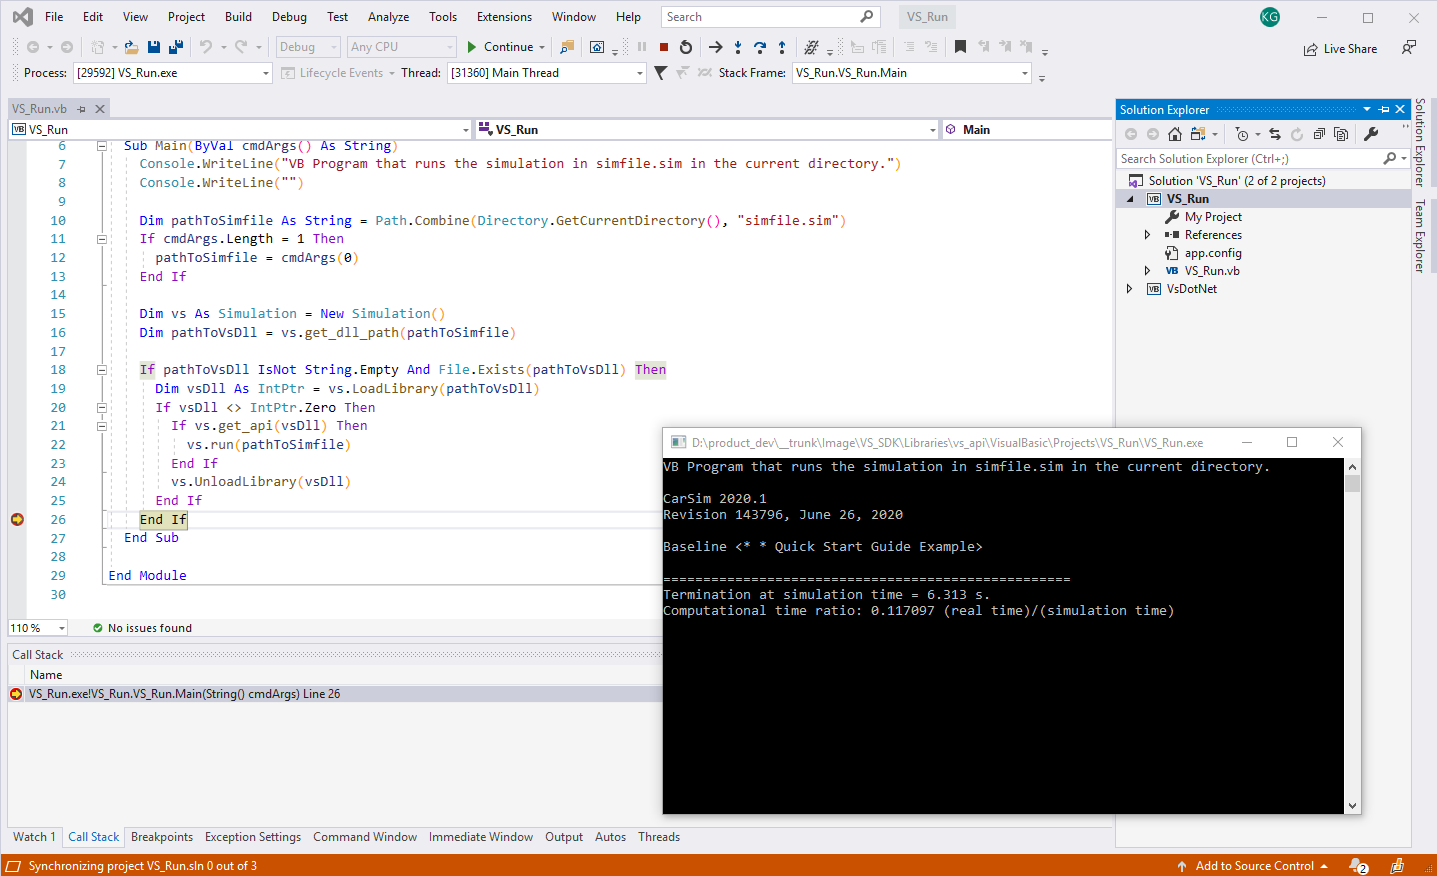Open the feedback icon near Live Share
Screen dimensions: 1437x876
pyautogui.click(x=1409, y=48)
